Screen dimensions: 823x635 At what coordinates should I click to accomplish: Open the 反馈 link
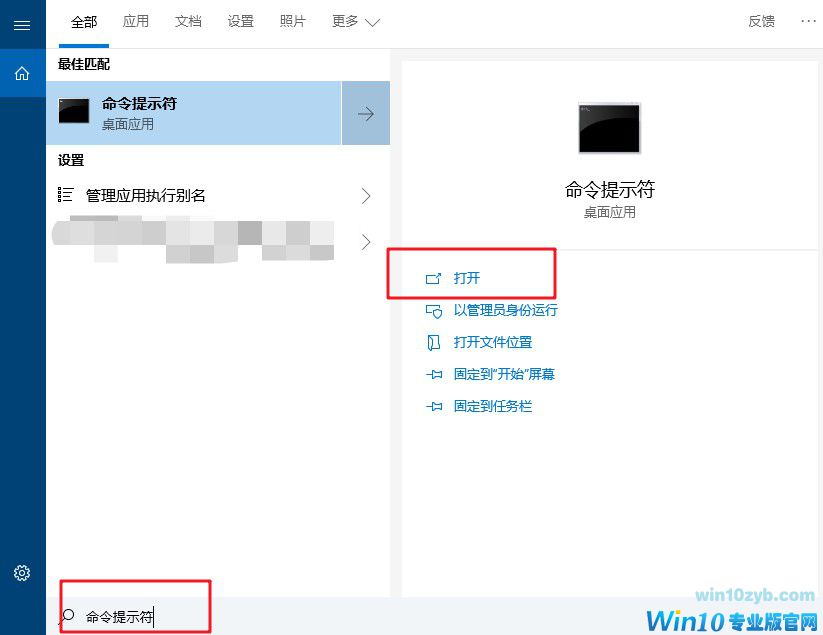[761, 22]
